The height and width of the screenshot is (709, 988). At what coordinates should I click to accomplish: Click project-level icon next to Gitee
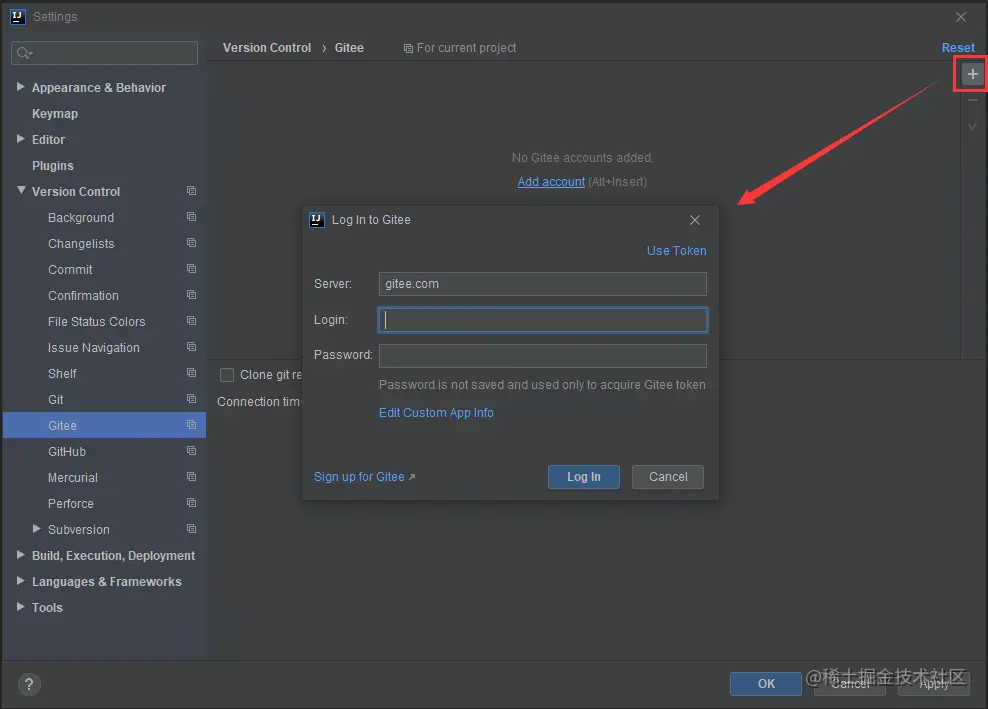coord(192,425)
